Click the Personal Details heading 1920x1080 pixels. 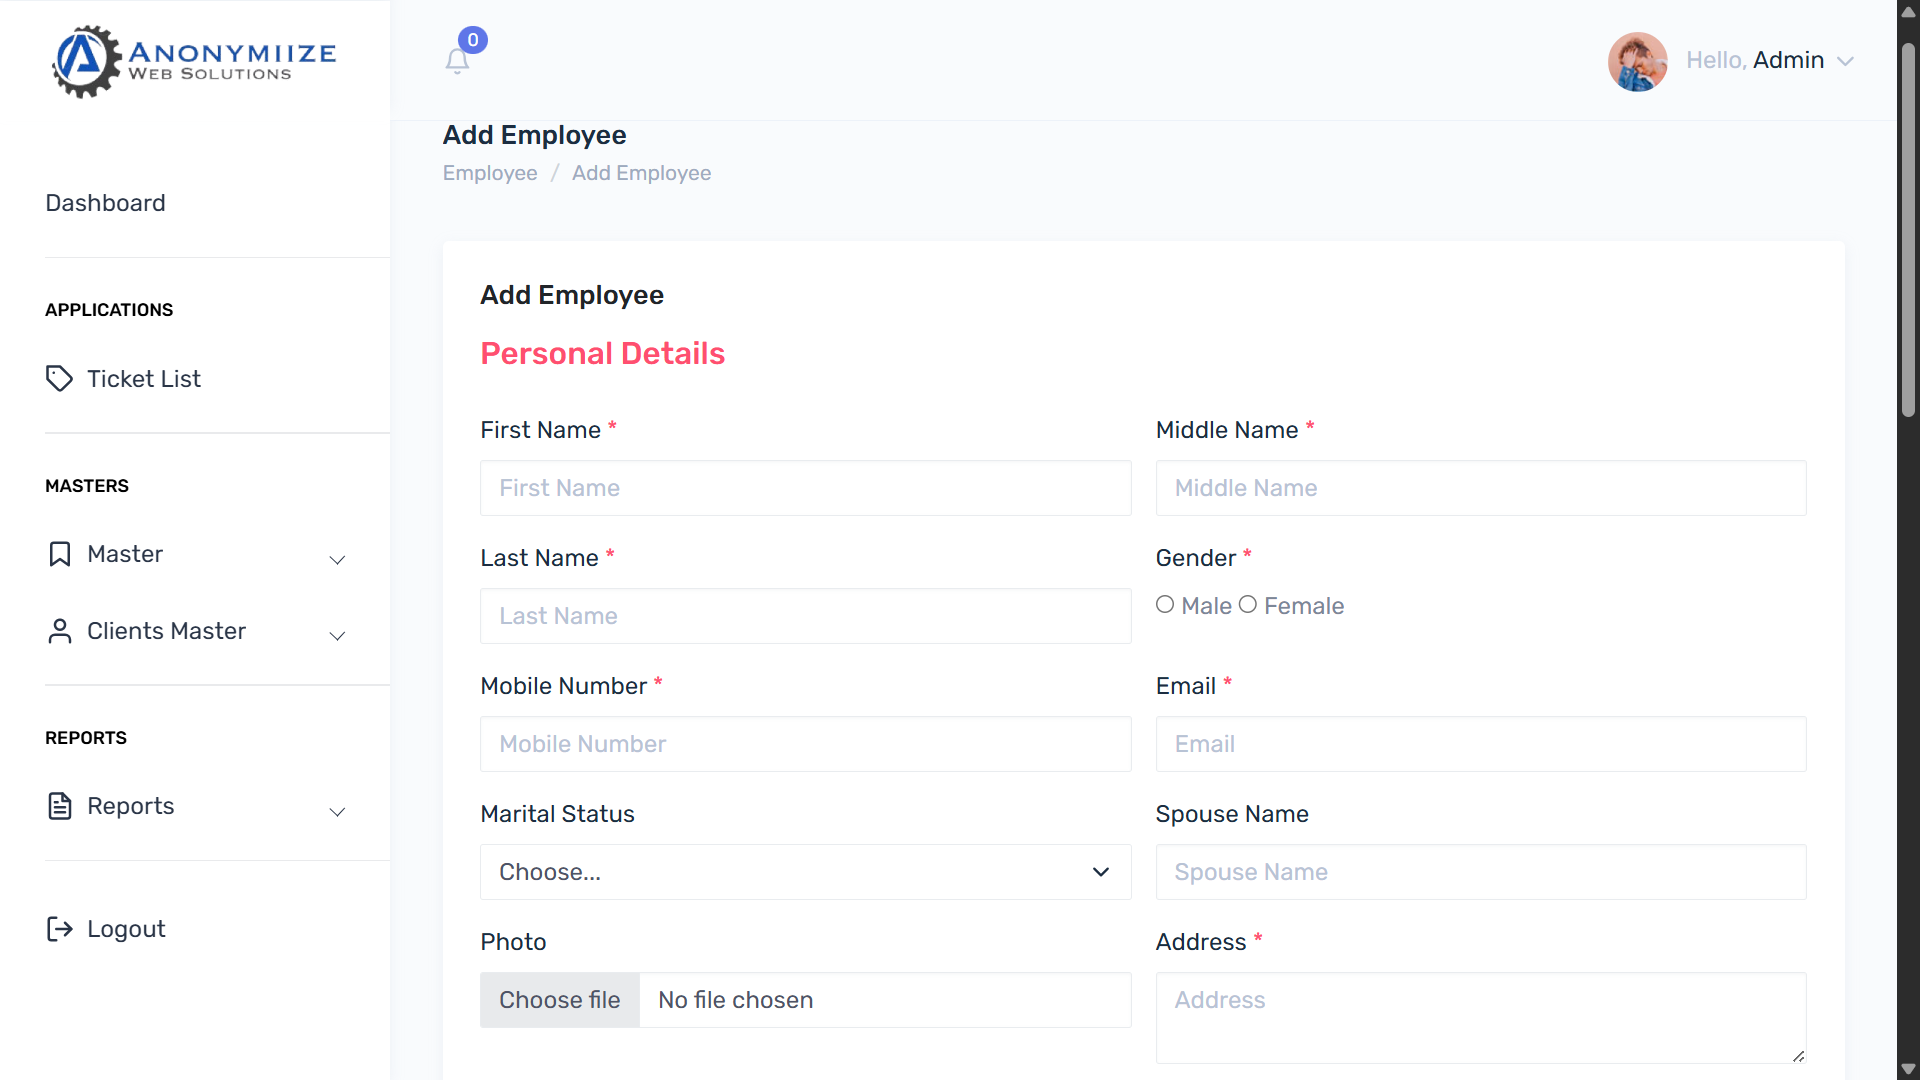[x=602, y=354]
